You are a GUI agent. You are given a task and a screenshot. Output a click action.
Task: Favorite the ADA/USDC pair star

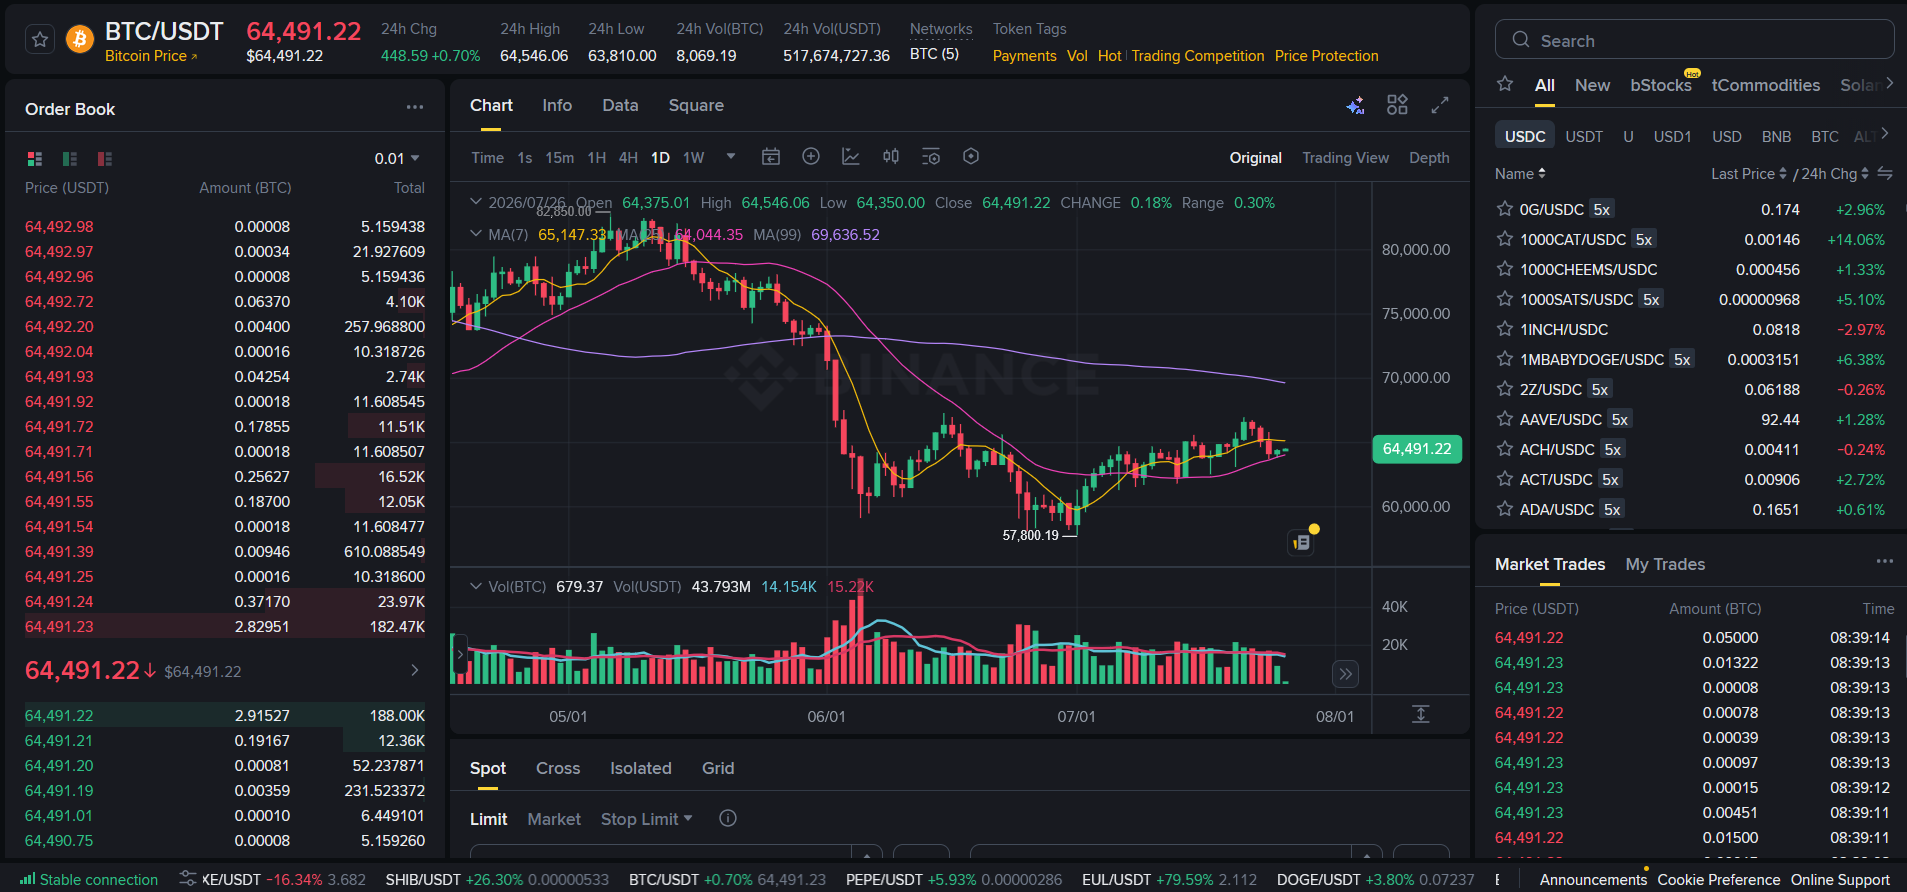[1504, 509]
